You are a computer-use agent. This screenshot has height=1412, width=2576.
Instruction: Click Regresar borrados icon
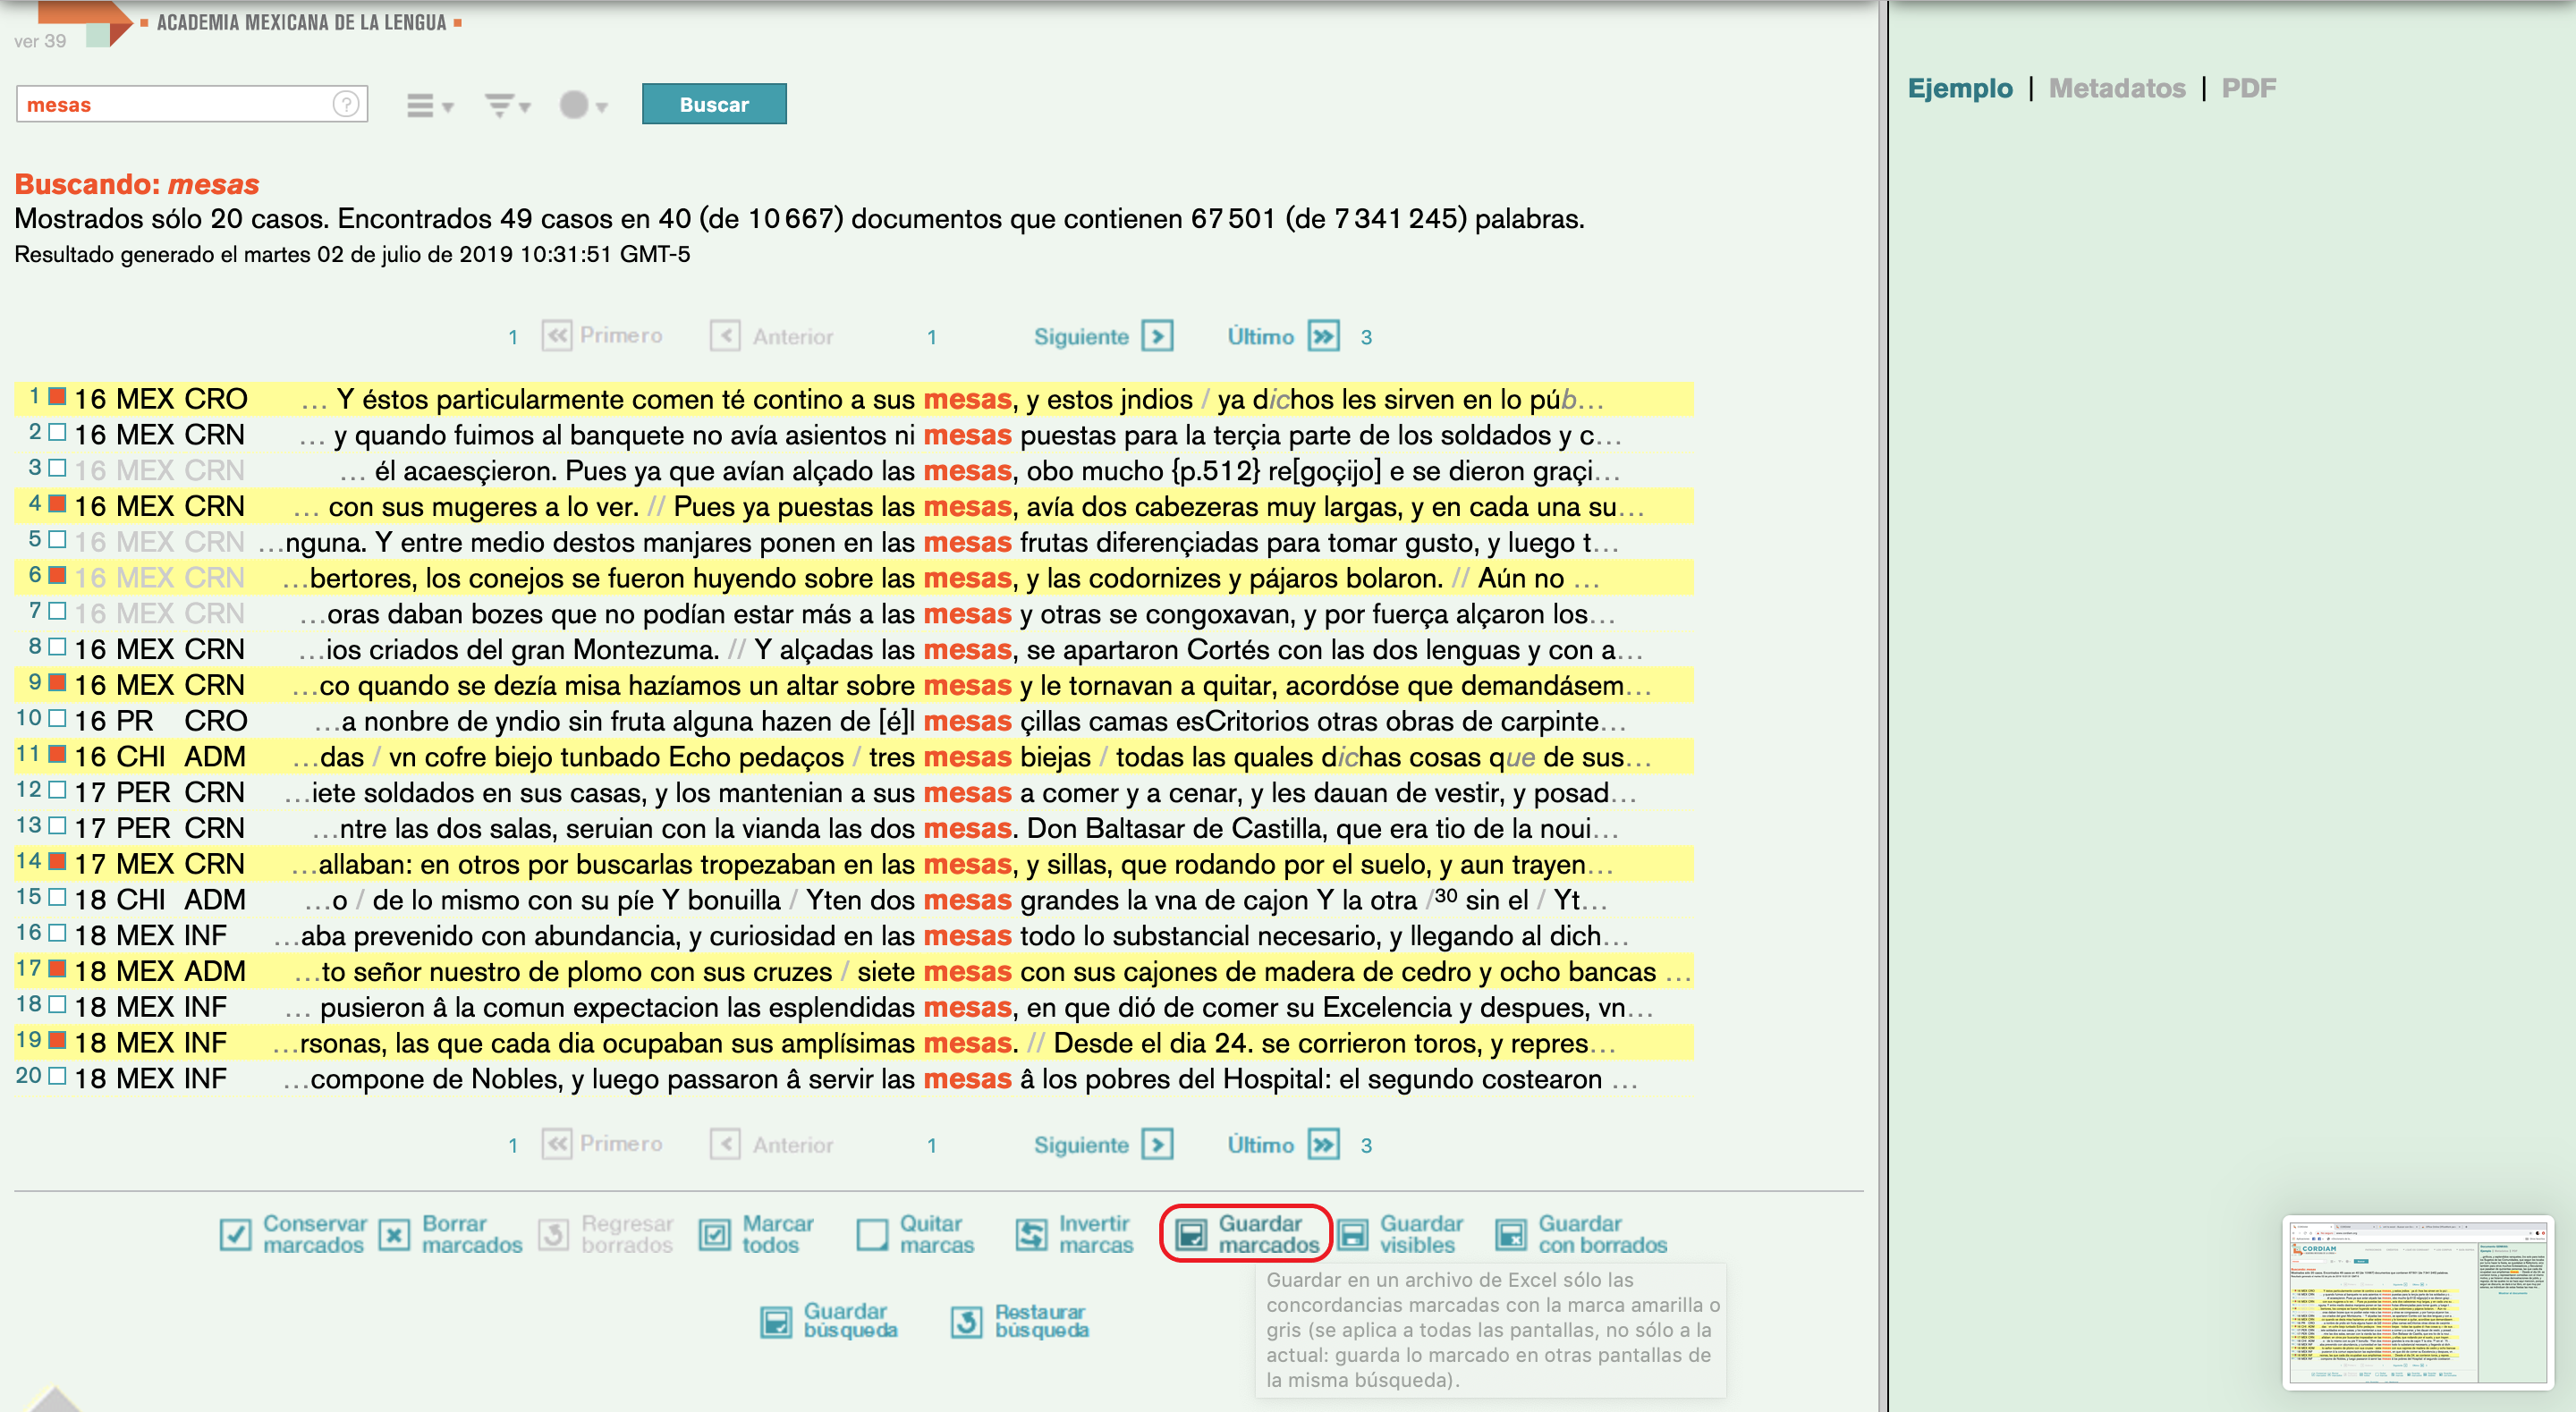(553, 1234)
